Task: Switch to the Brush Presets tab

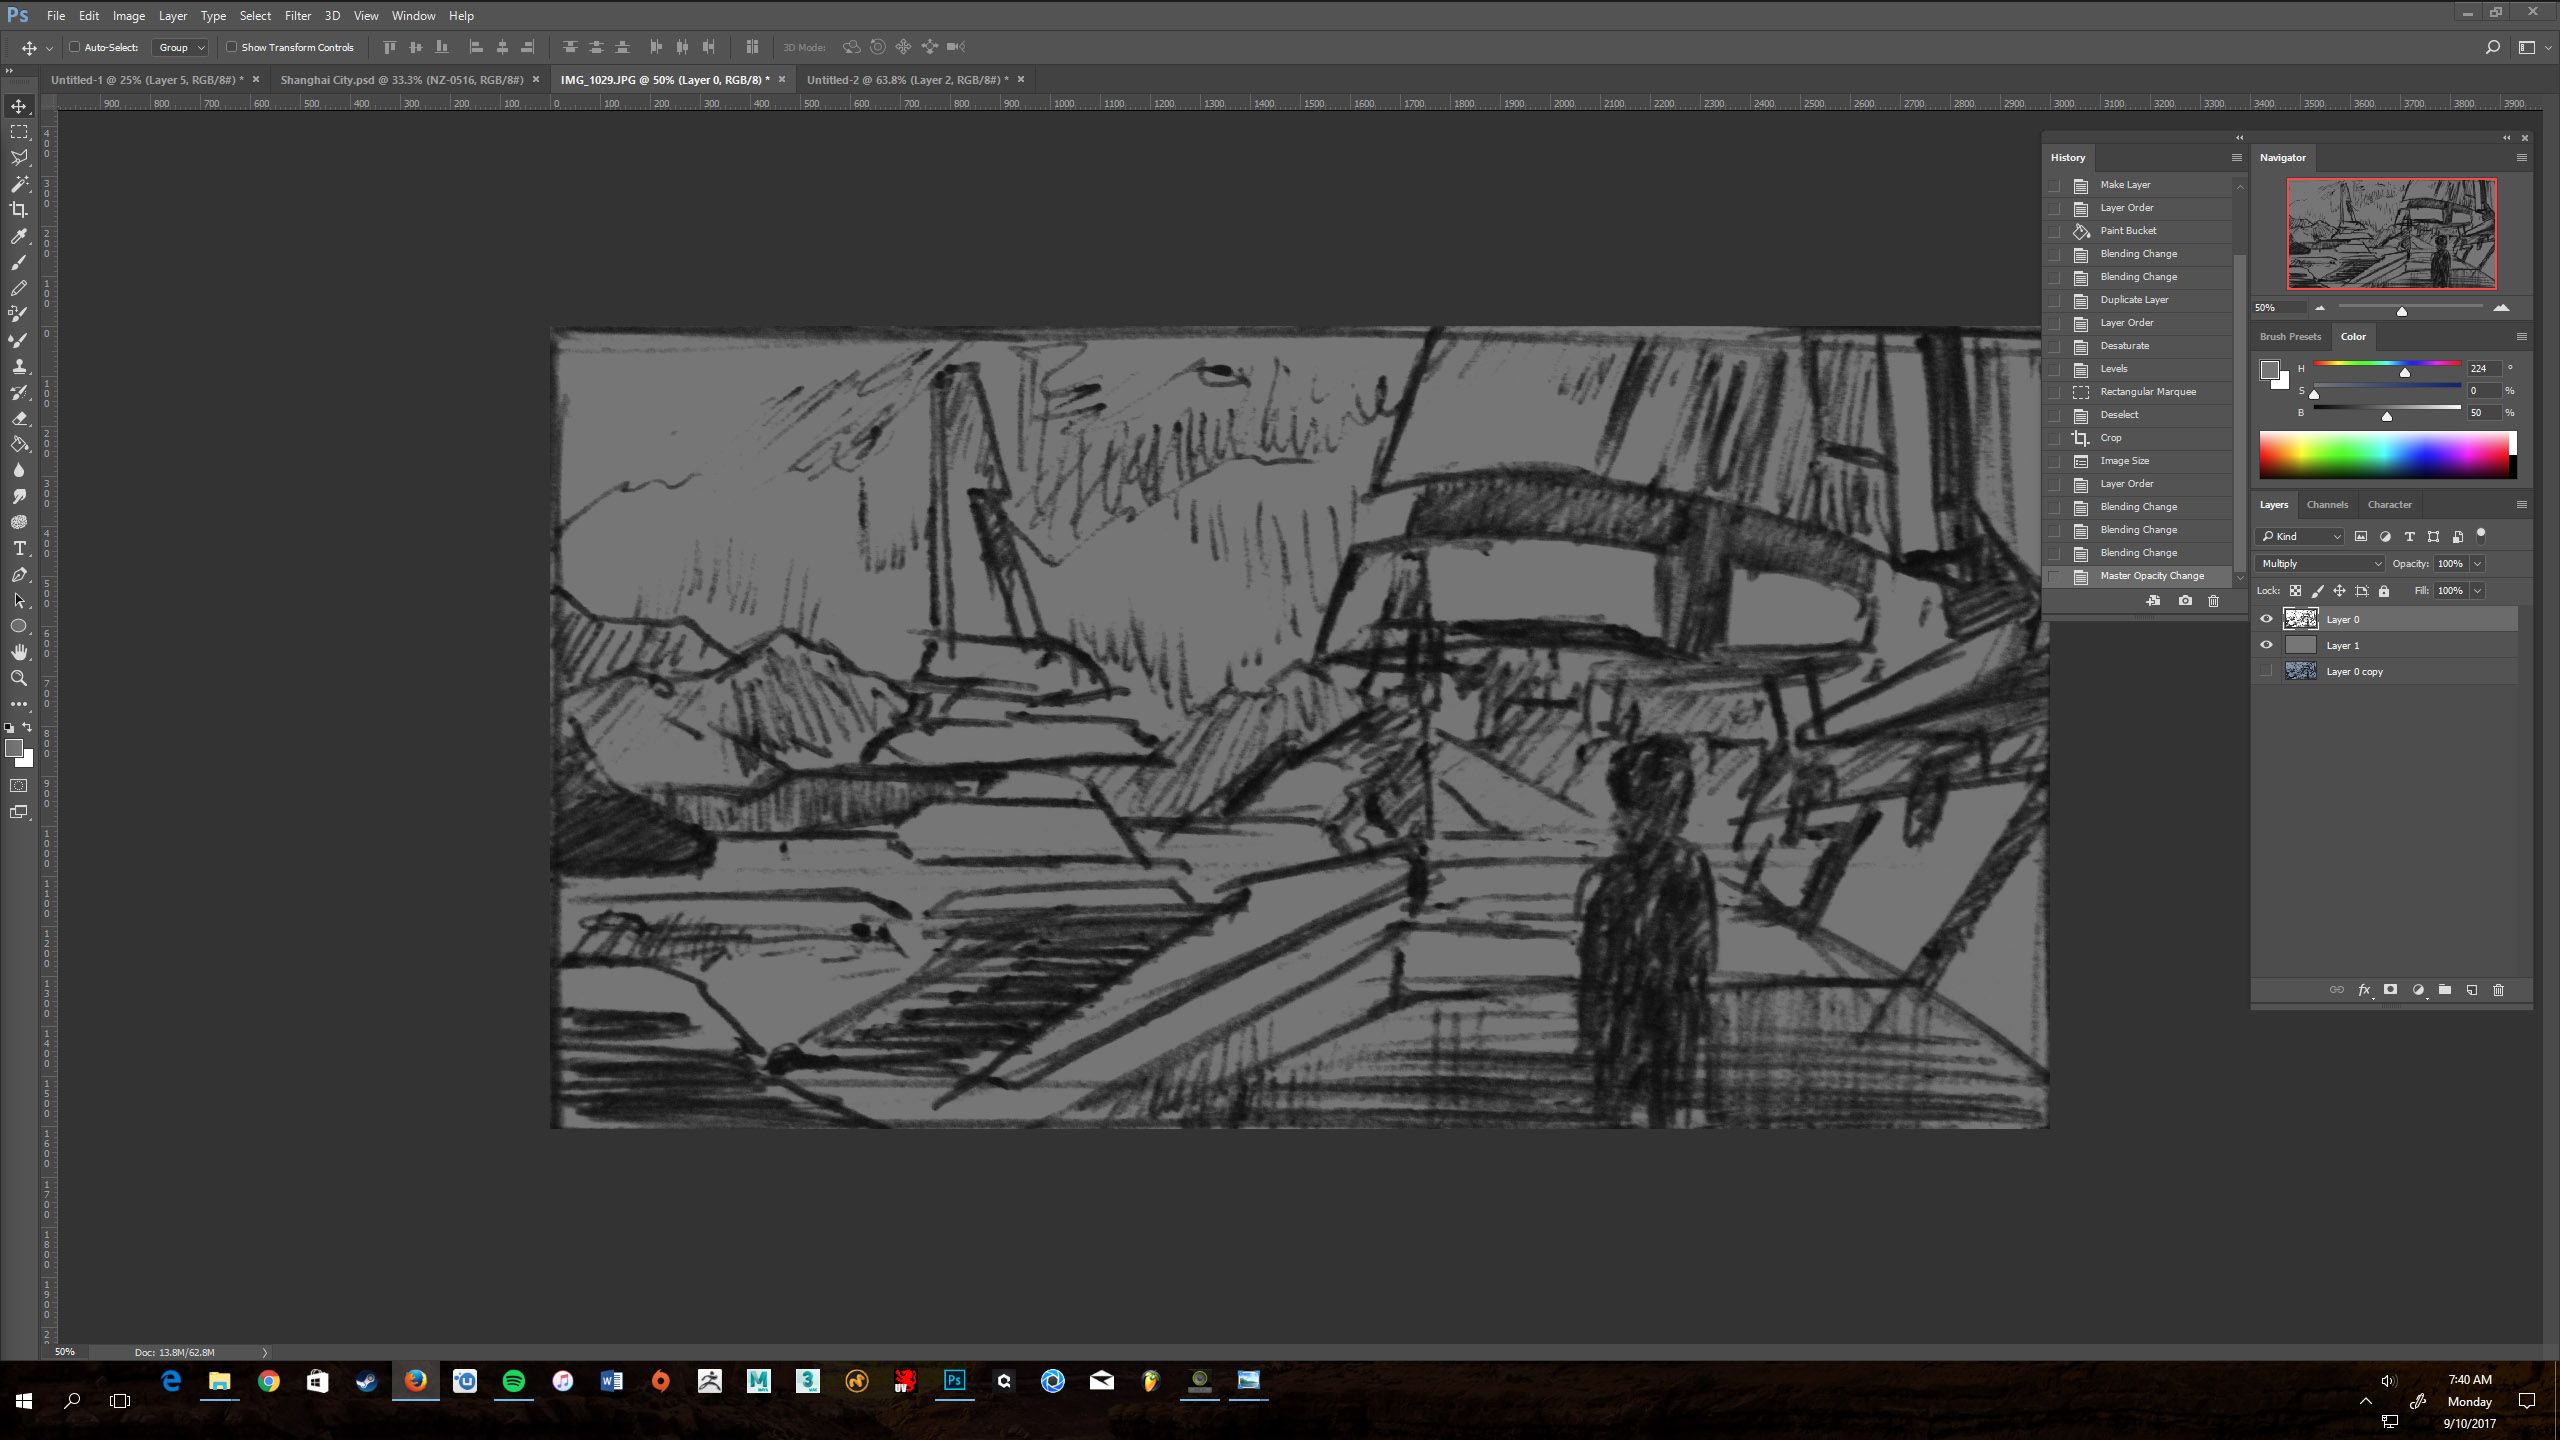Action: (2290, 337)
